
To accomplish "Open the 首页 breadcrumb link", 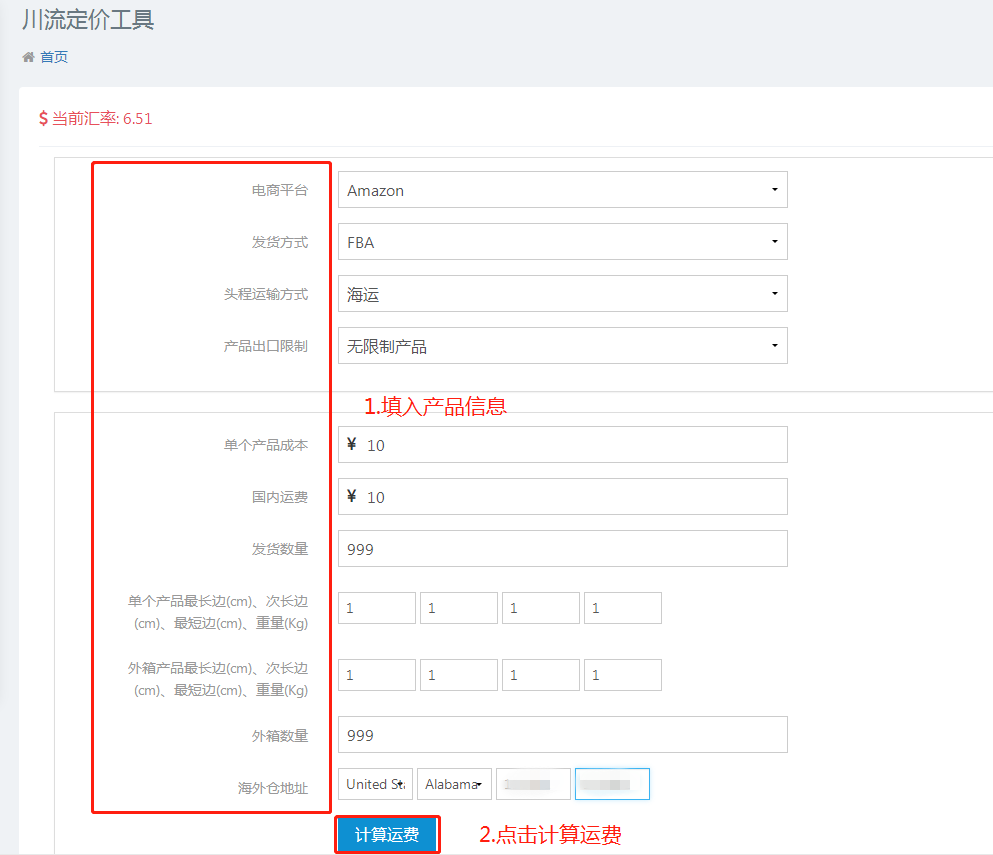I will tap(54, 57).
